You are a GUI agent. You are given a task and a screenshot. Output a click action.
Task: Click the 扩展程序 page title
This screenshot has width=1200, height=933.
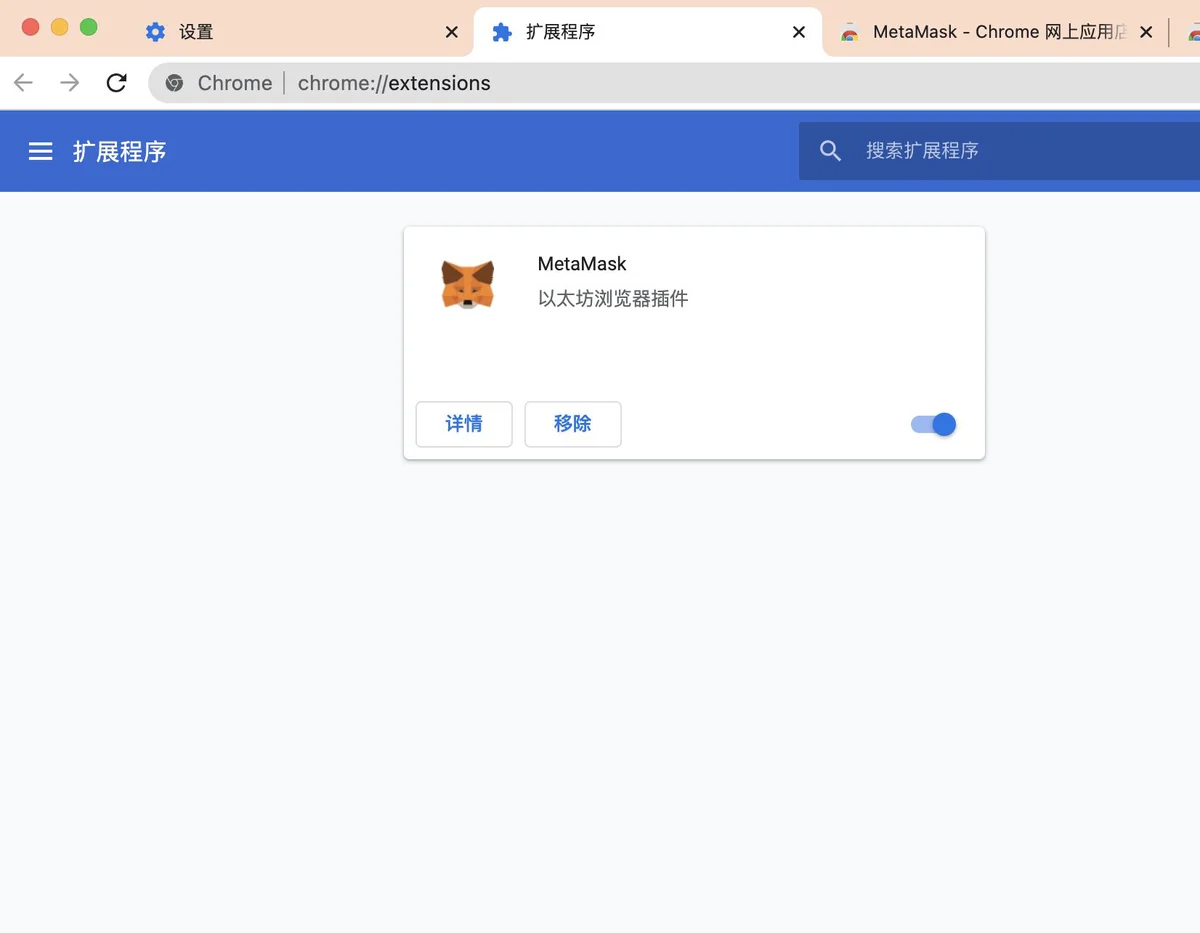(120, 151)
